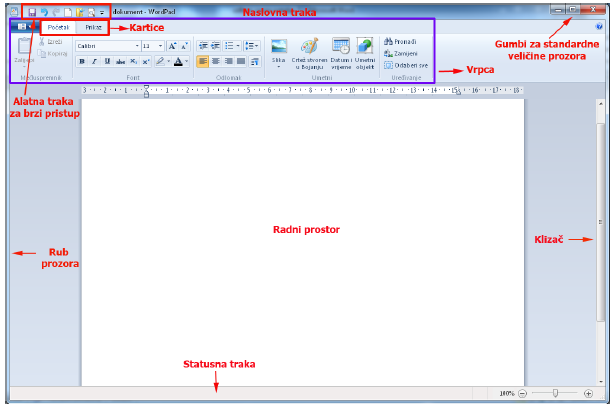Align text left
613x404 pixels.
(x=203, y=61)
